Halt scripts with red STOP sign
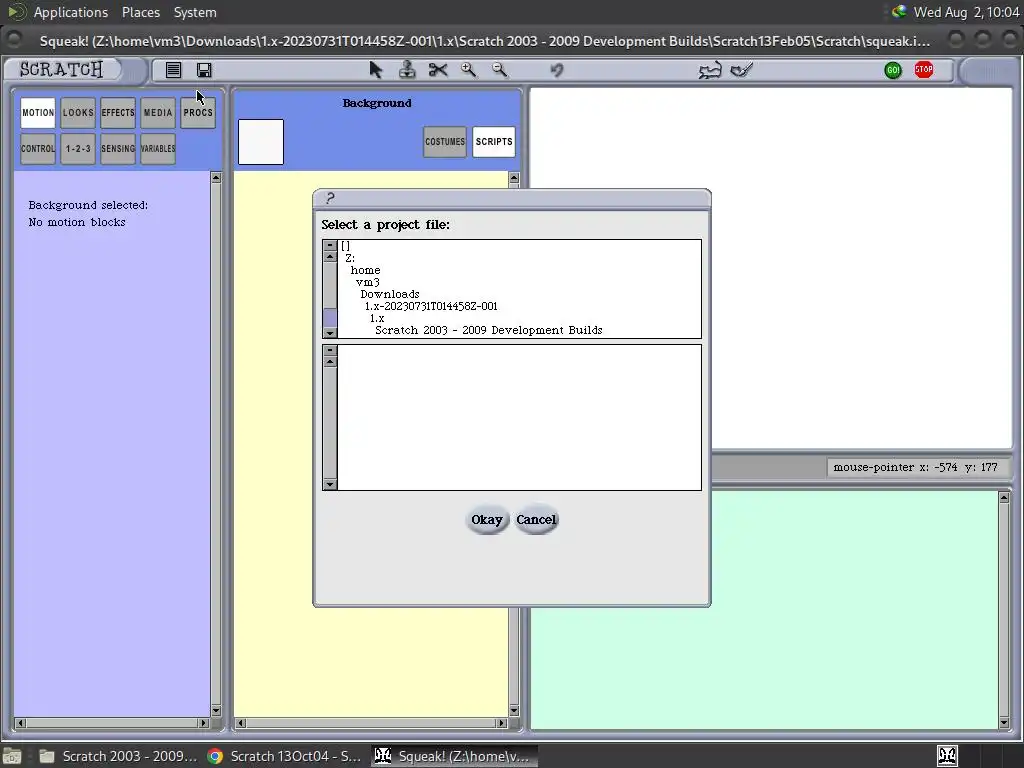This screenshot has height=768, width=1024. tap(923, 69)
